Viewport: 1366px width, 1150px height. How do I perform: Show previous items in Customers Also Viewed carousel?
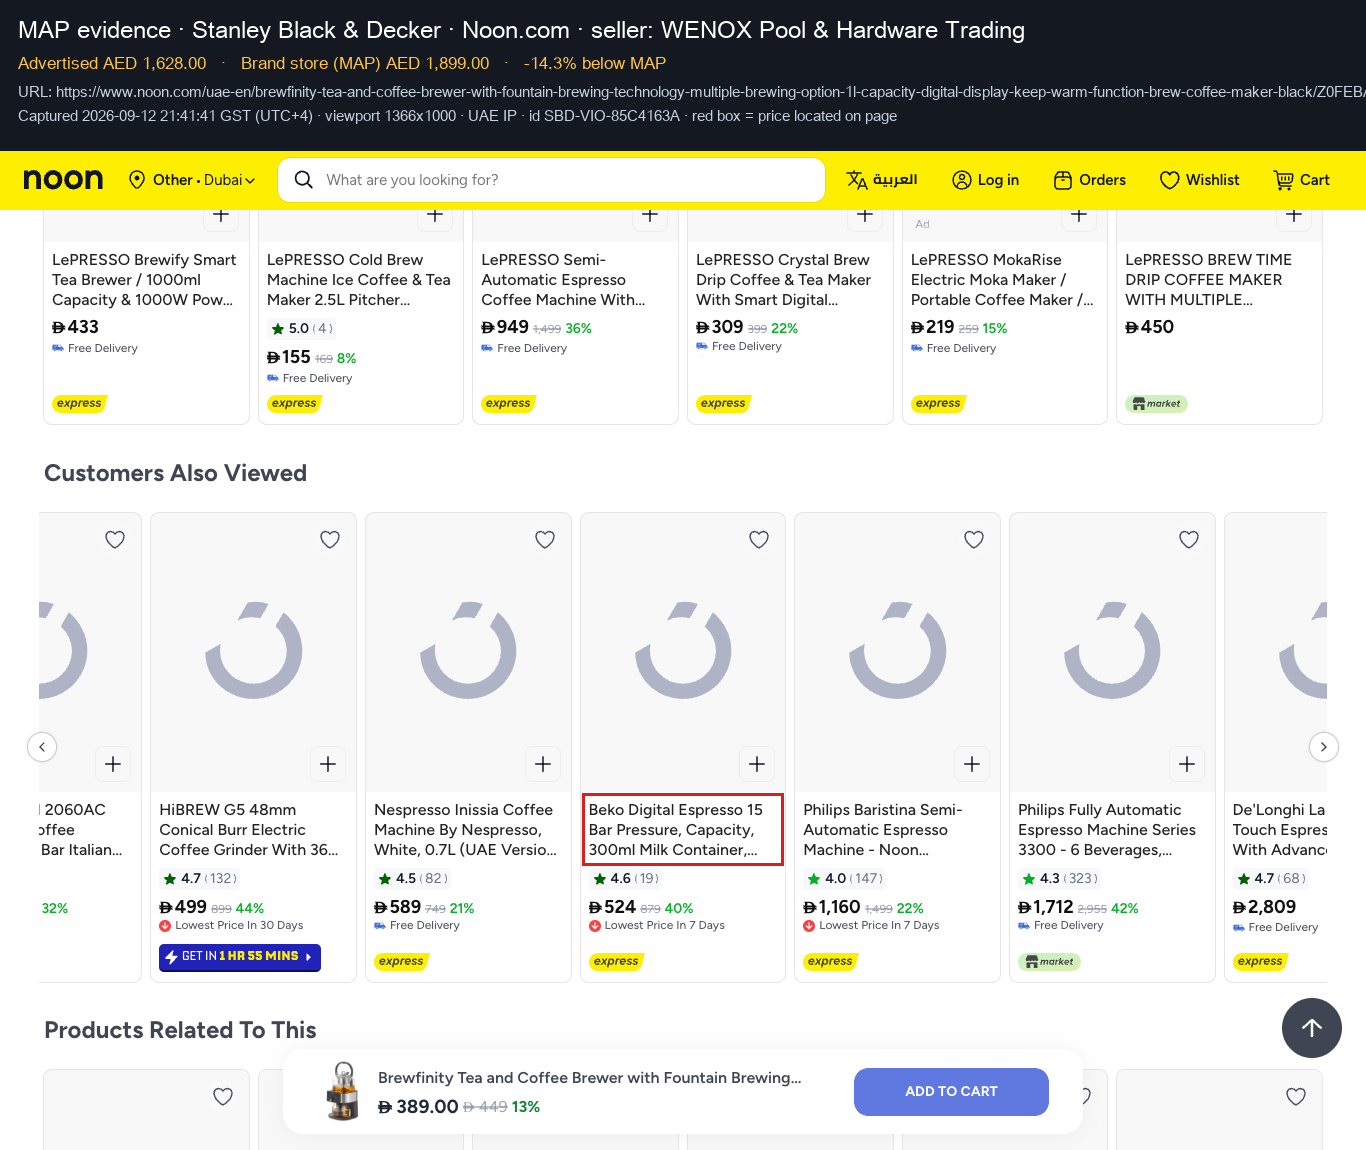(42, 747)
